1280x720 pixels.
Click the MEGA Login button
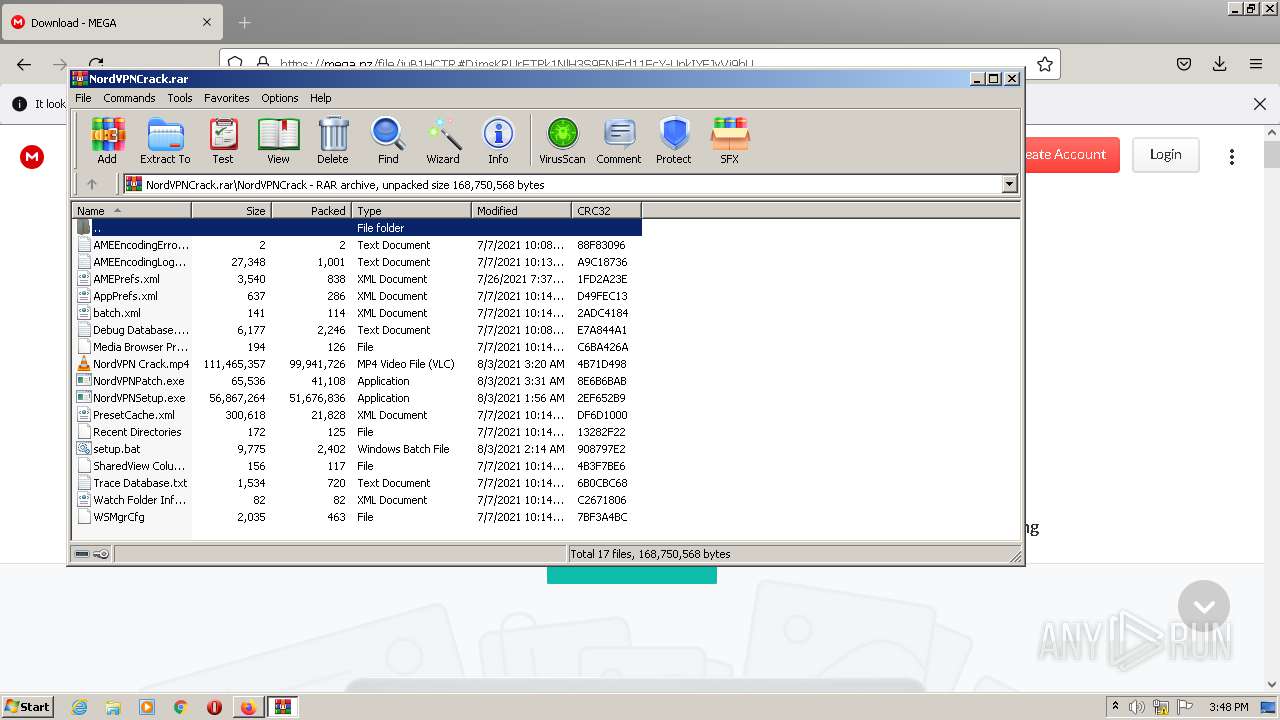1165,154
